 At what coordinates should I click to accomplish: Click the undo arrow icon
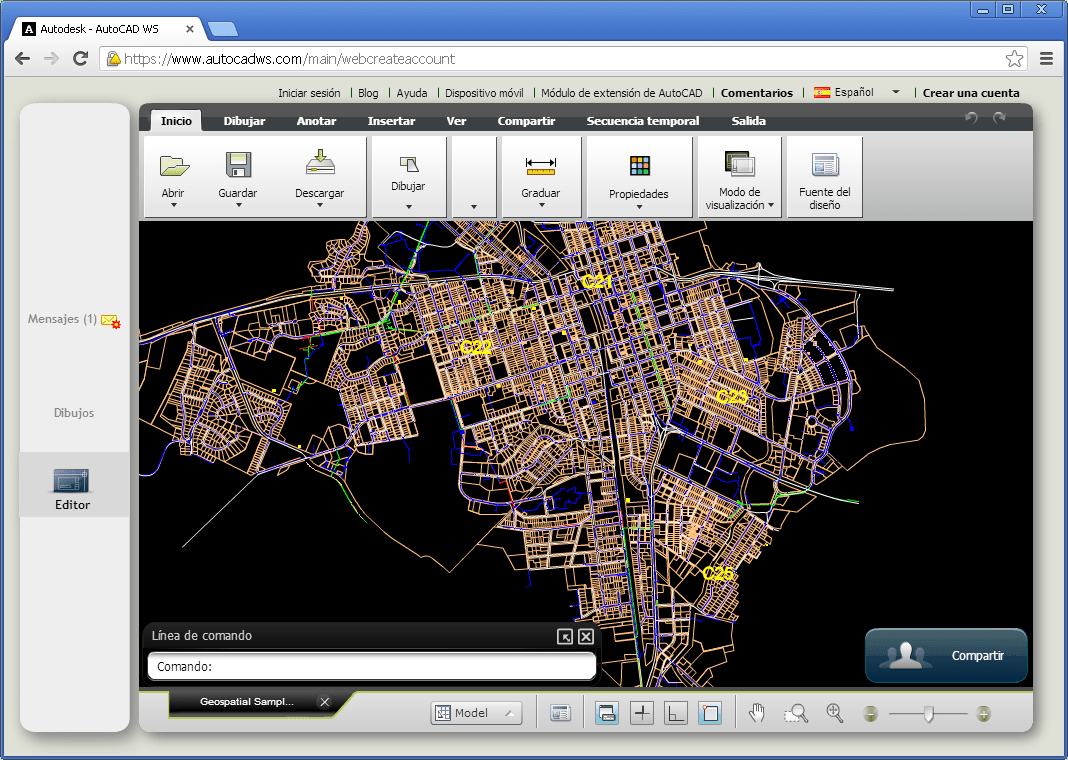(x=971, y=118)
